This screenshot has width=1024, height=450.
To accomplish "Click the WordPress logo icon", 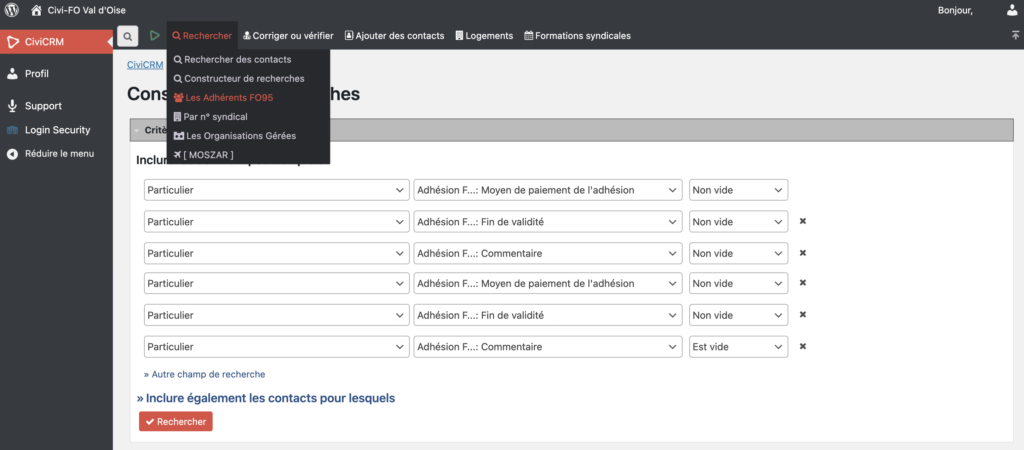I will (12, 10).
